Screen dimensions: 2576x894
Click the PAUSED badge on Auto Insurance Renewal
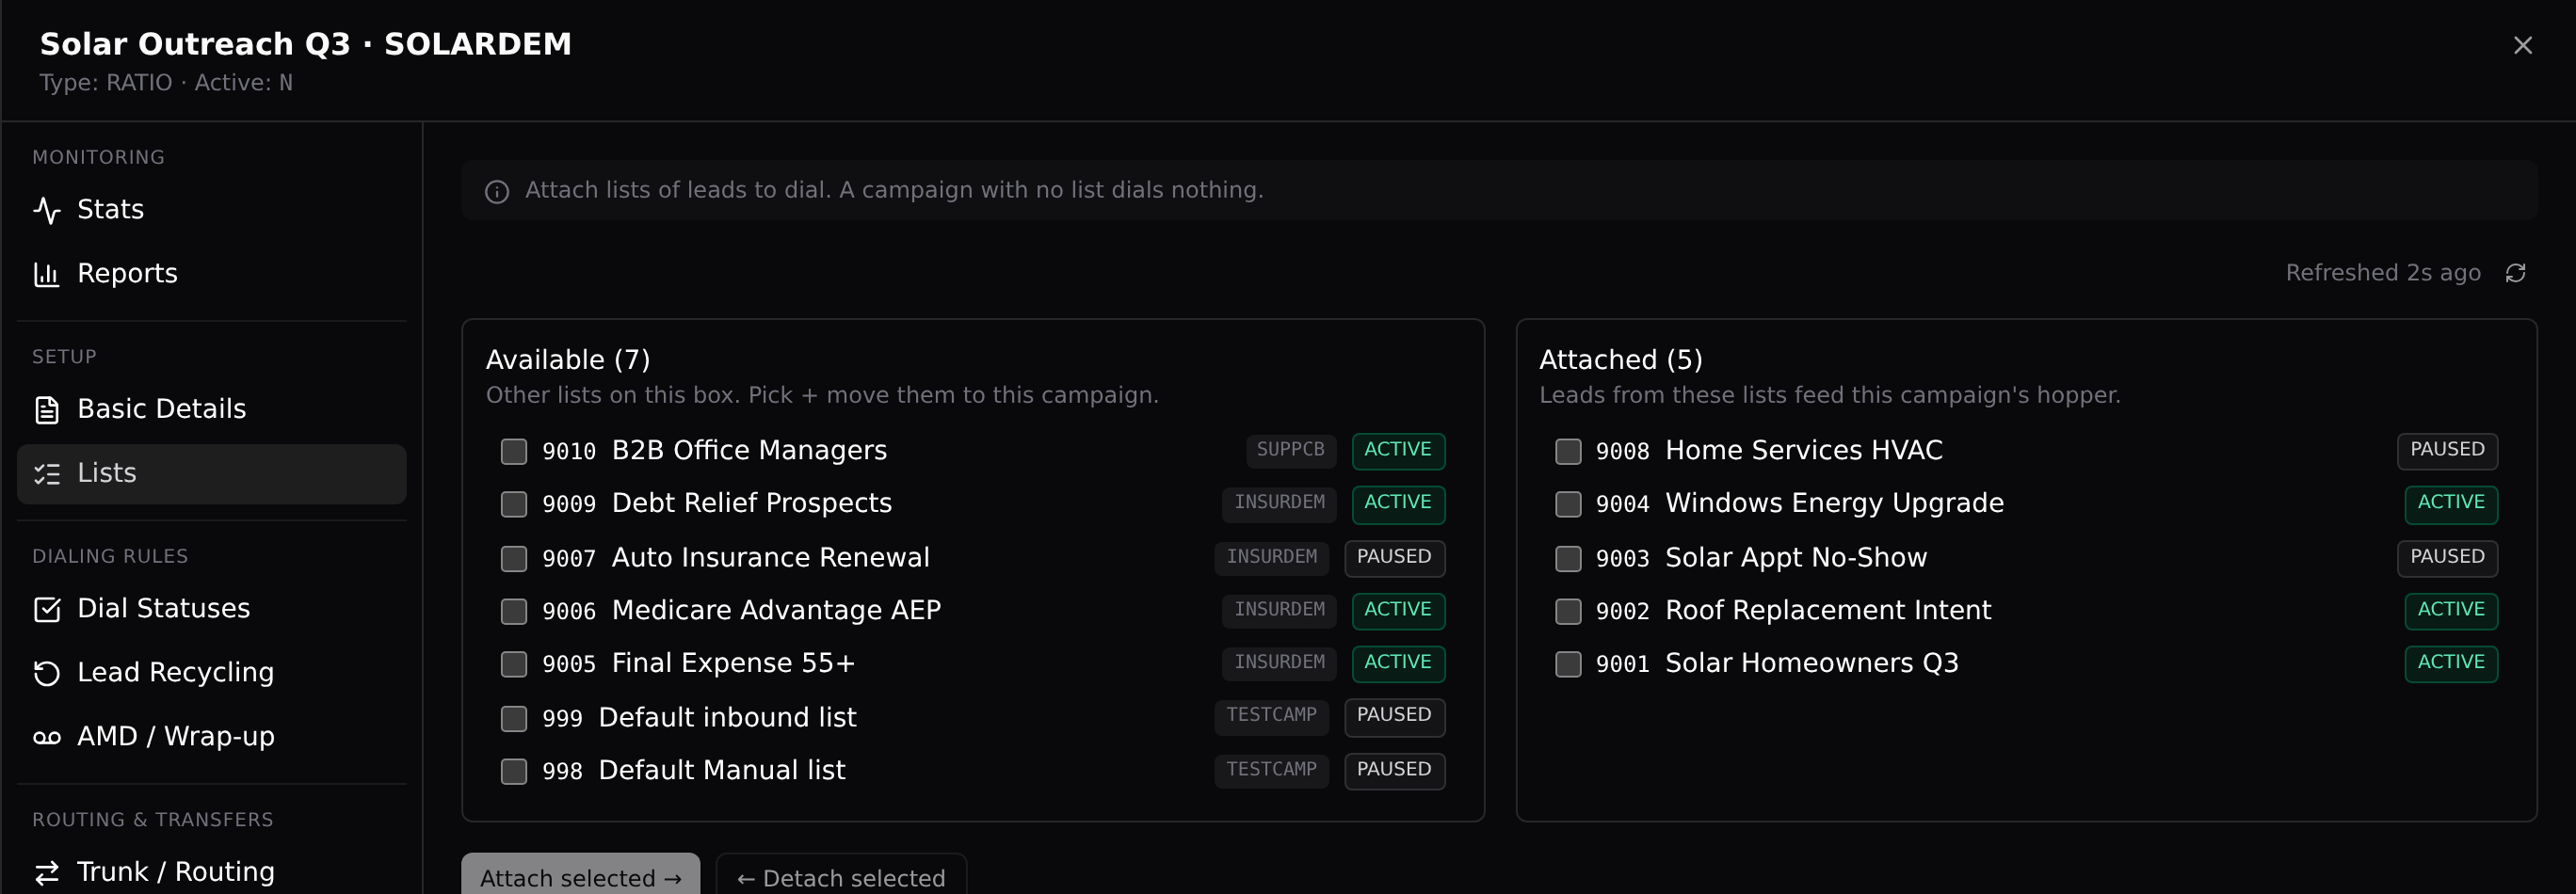pos(1394,557)
